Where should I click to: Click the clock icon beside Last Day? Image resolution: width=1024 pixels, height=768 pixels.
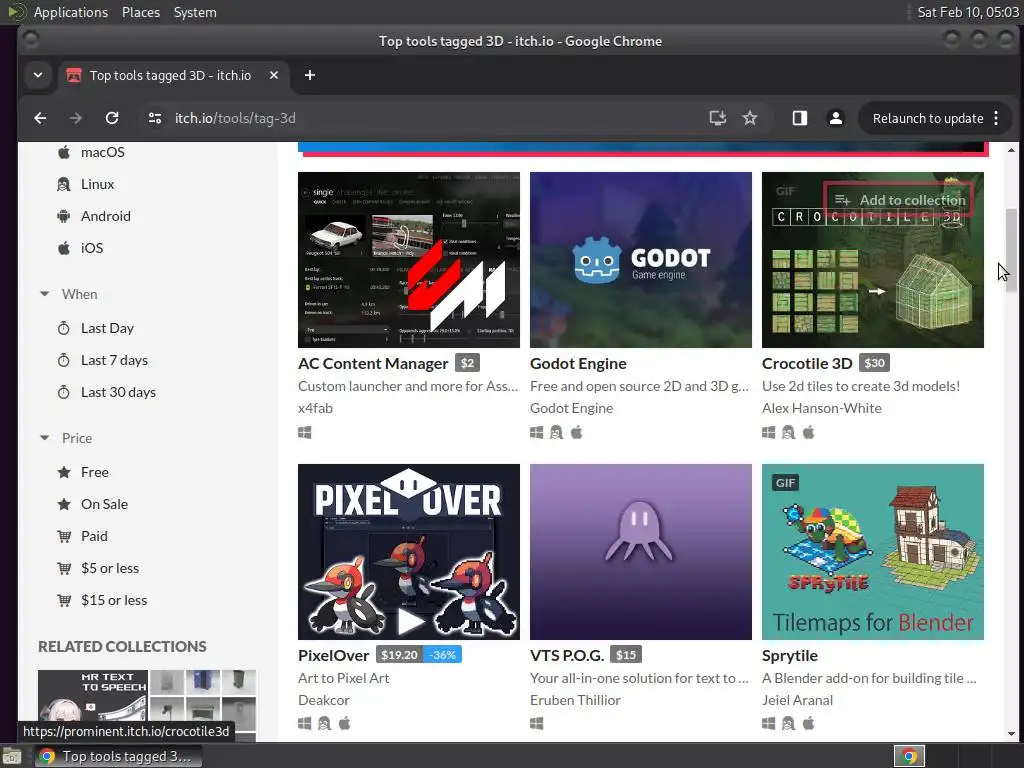pyautogui.click(x=63, y=328)
